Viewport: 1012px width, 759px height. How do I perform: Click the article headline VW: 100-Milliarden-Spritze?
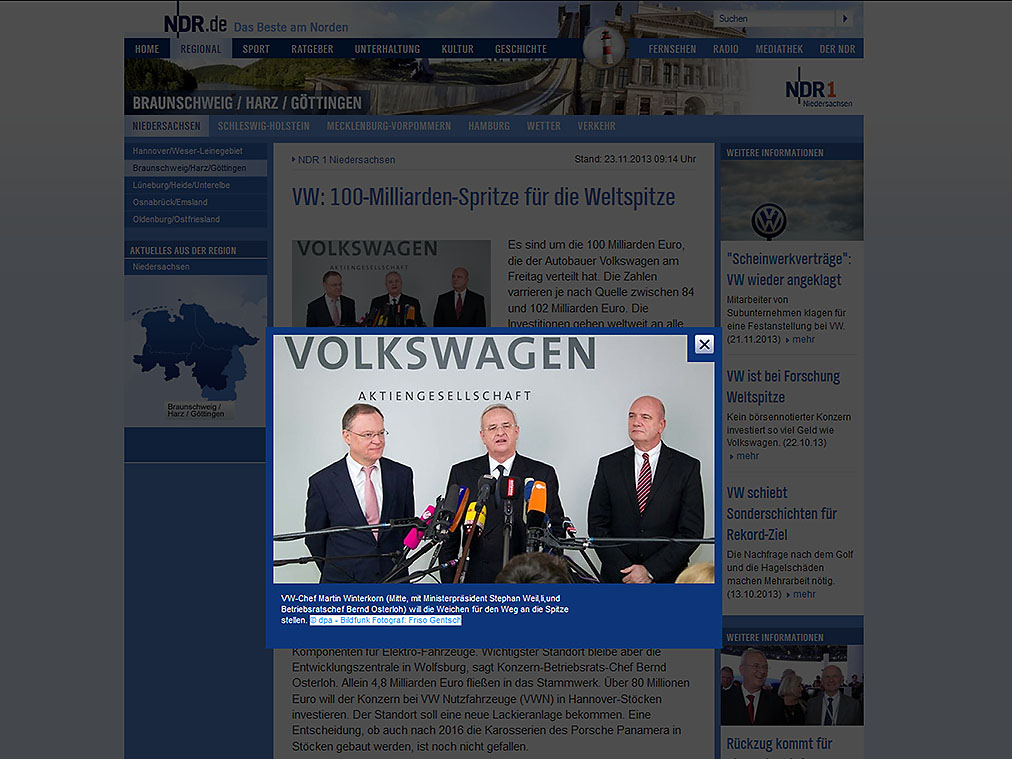[483, 197]
